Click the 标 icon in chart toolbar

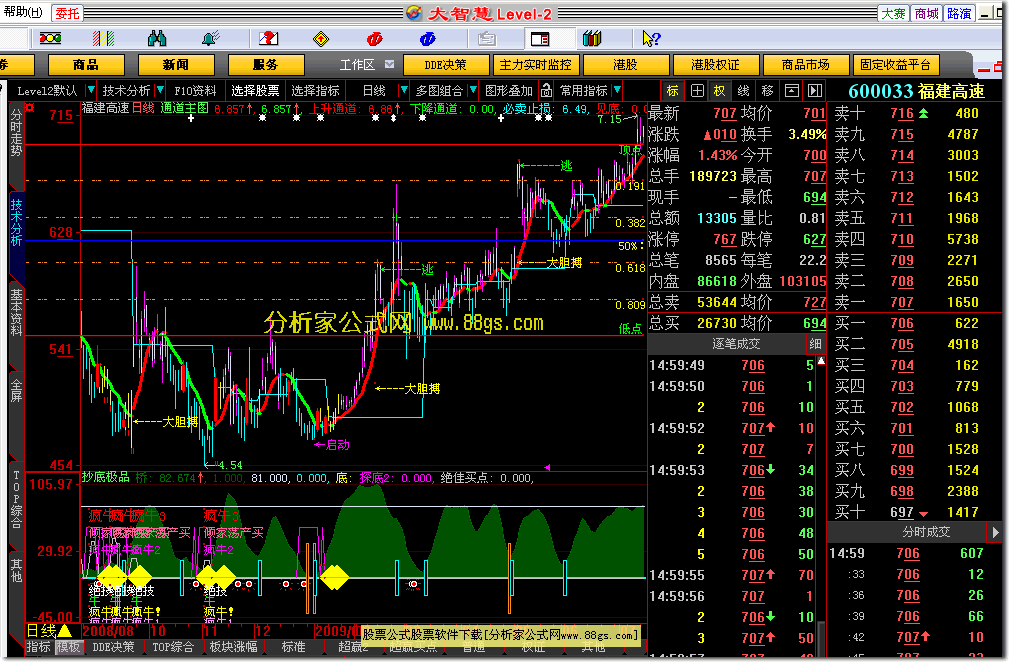(x=673, y=91)
